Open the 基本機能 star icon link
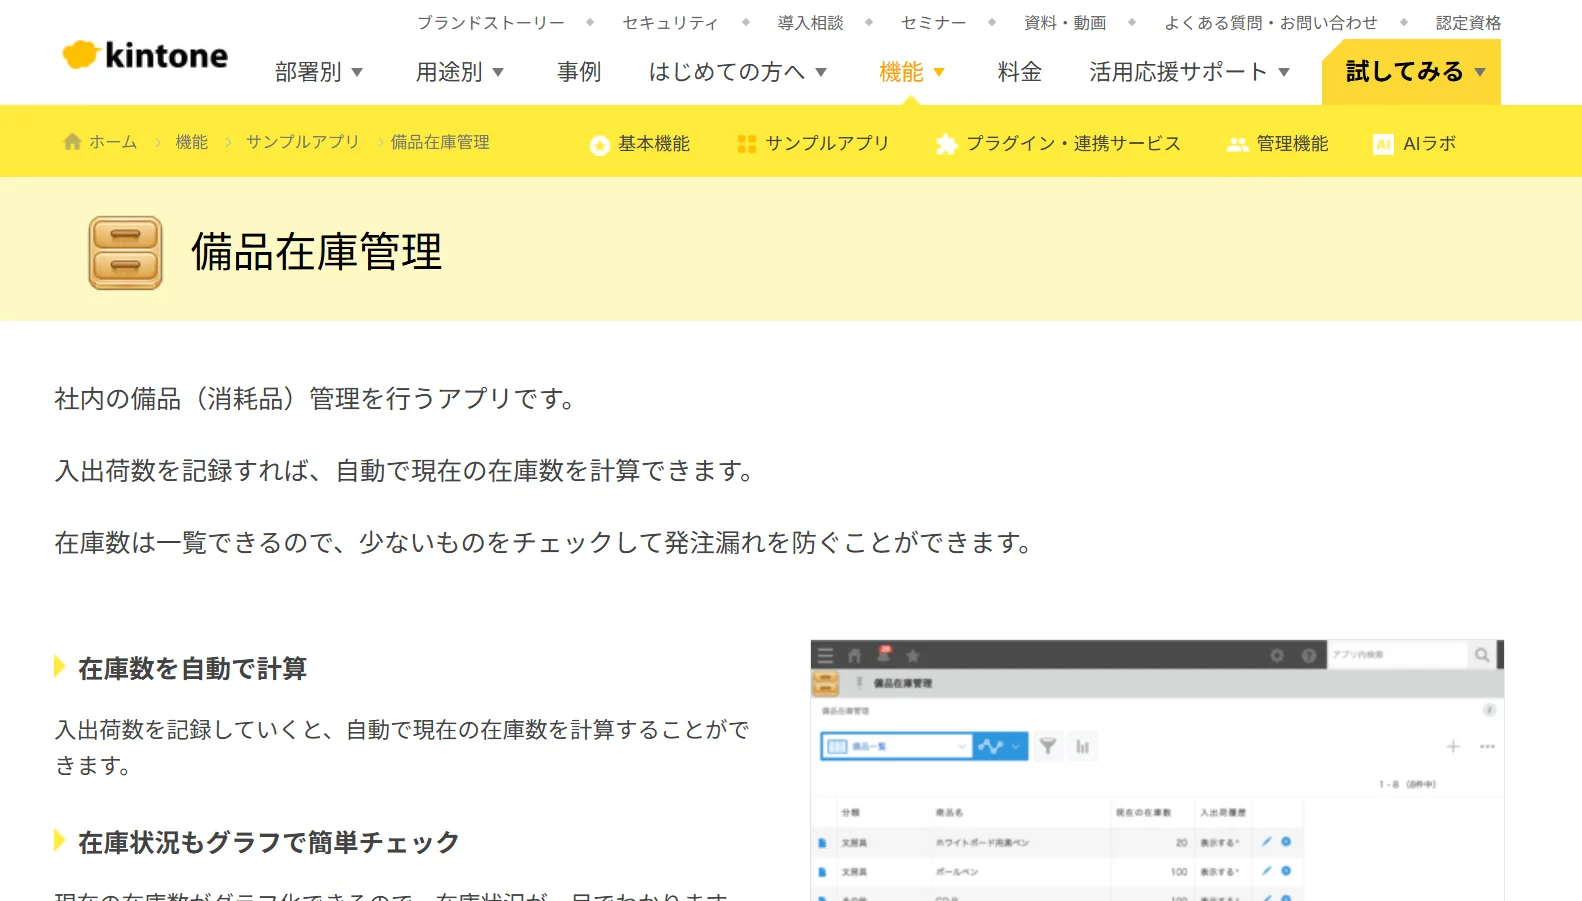Image resolution: width=1582 pixels, height=901 pixels. pyautogui.click(x=600, y=145)
